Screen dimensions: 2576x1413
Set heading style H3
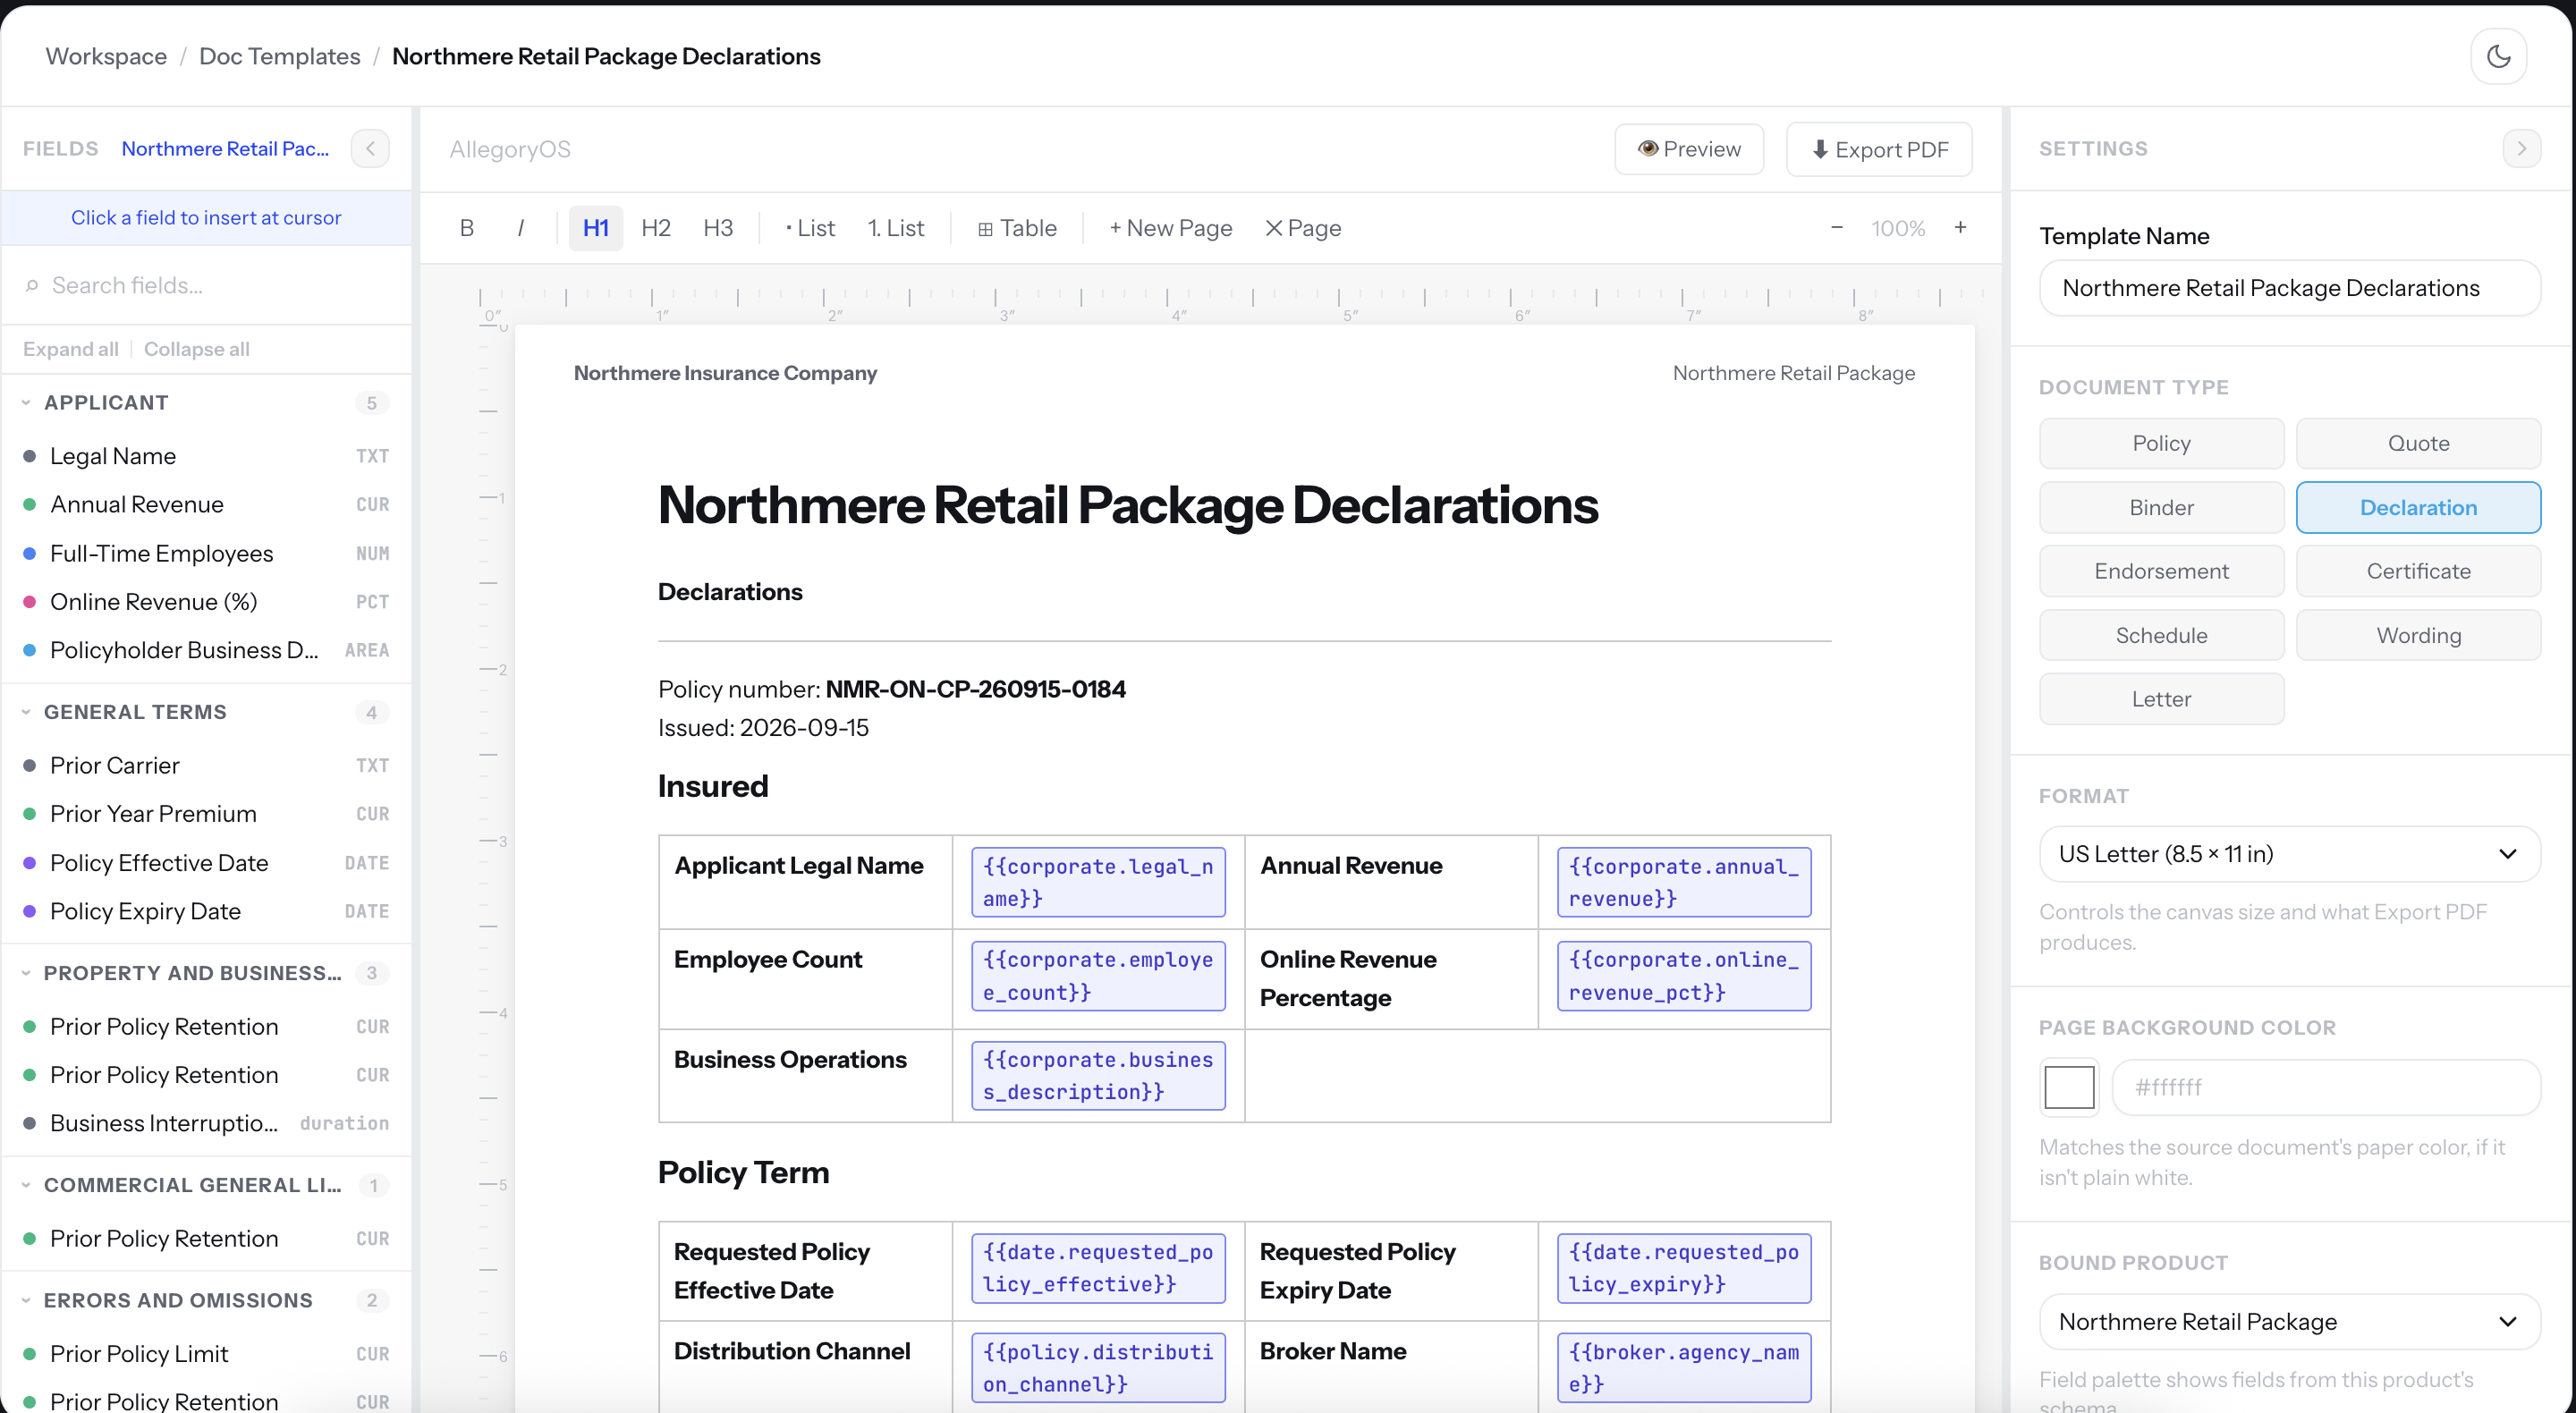pyautogui.click(x=718, y=228)
